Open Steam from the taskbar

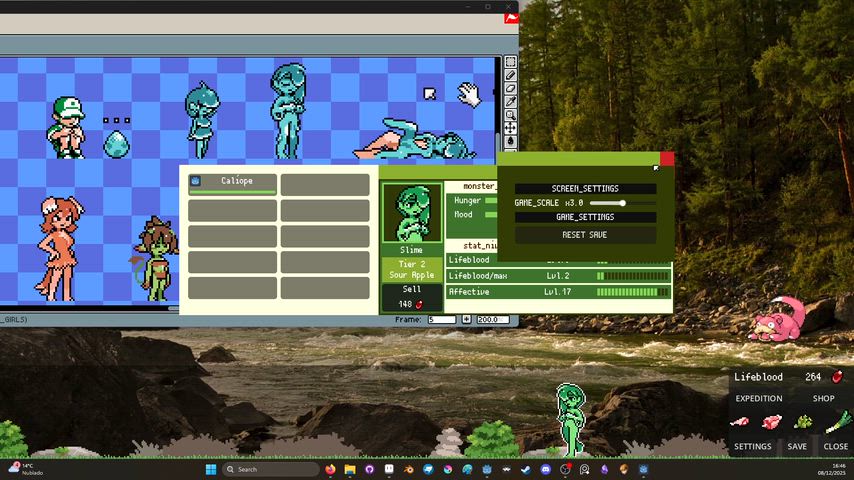[526, 469]
